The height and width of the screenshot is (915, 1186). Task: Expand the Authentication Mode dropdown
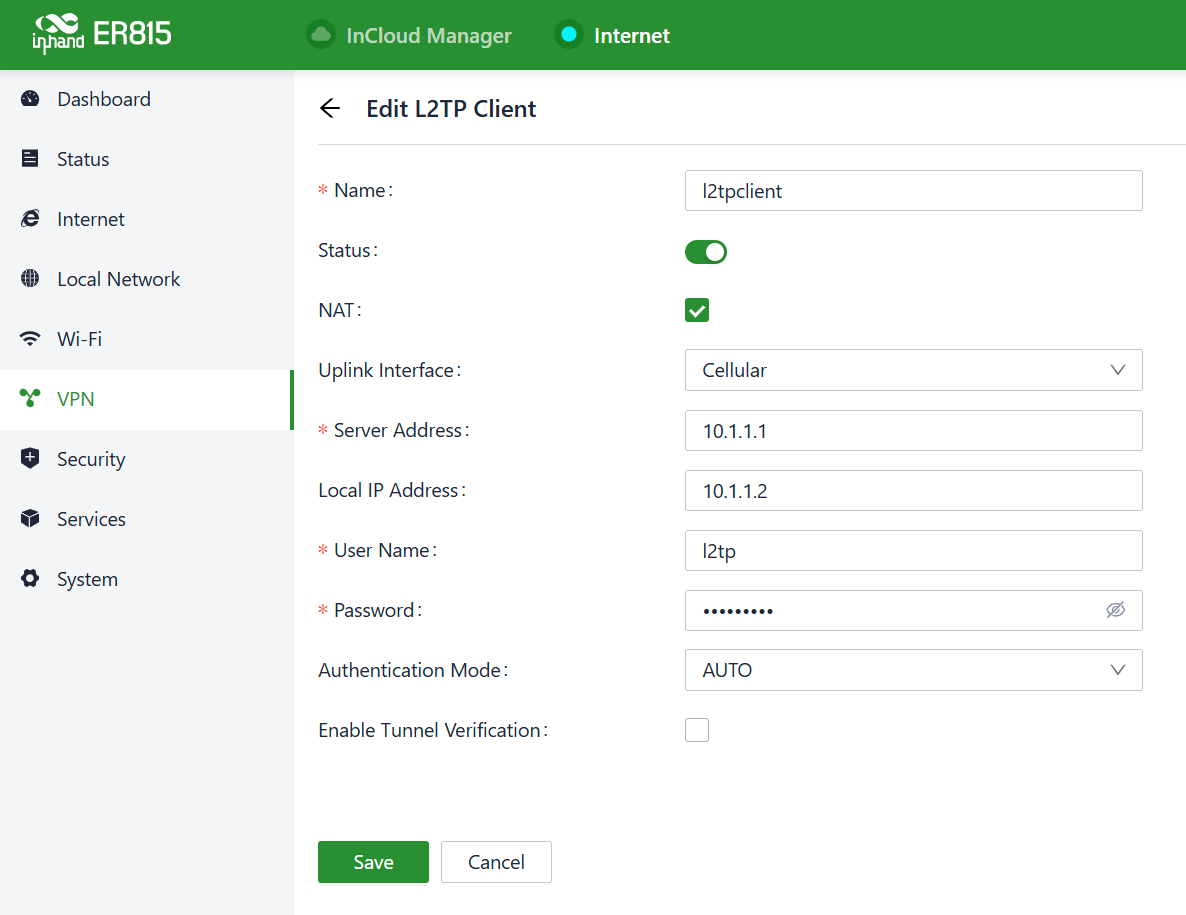point(913,670)
